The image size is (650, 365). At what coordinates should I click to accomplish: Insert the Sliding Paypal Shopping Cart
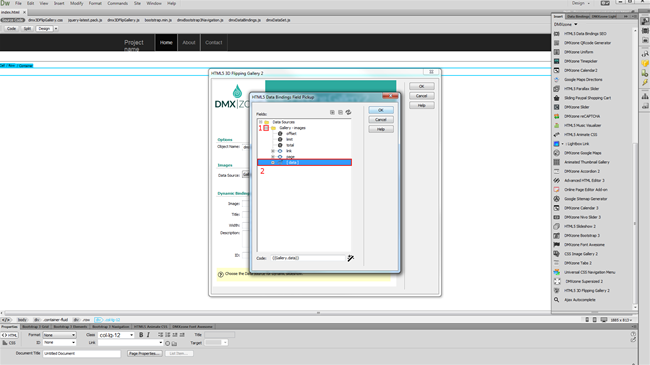pos(587,98)
